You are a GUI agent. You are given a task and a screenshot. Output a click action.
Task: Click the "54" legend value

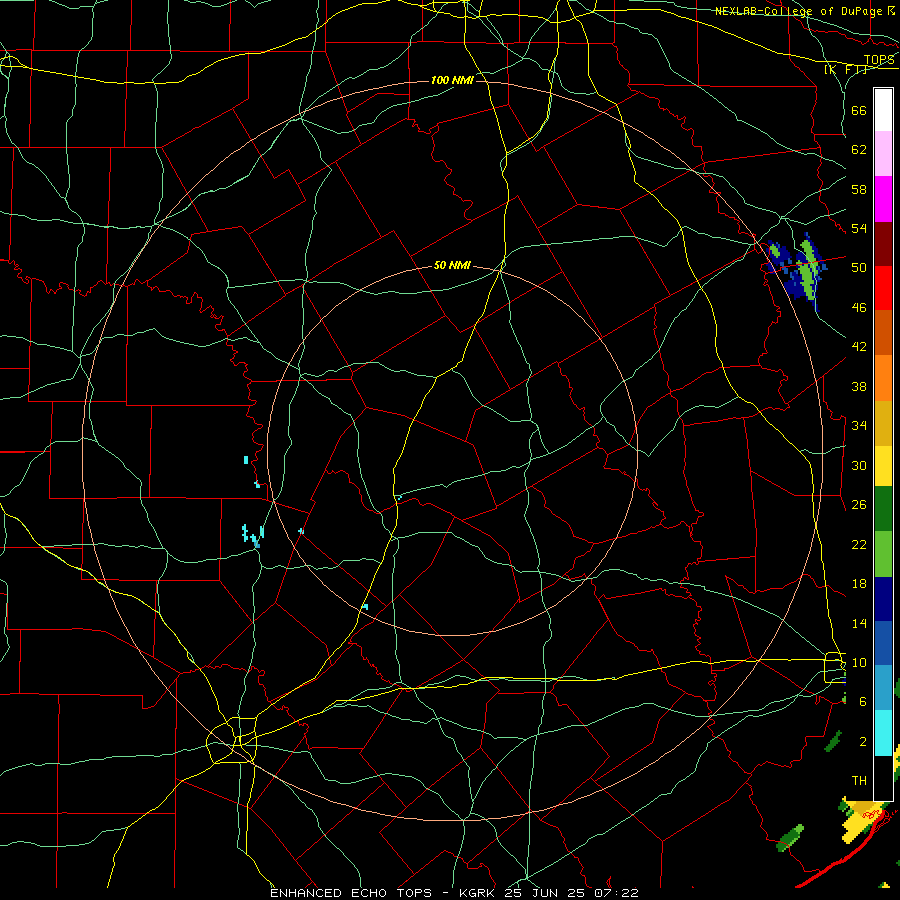(x=859, y=228)
